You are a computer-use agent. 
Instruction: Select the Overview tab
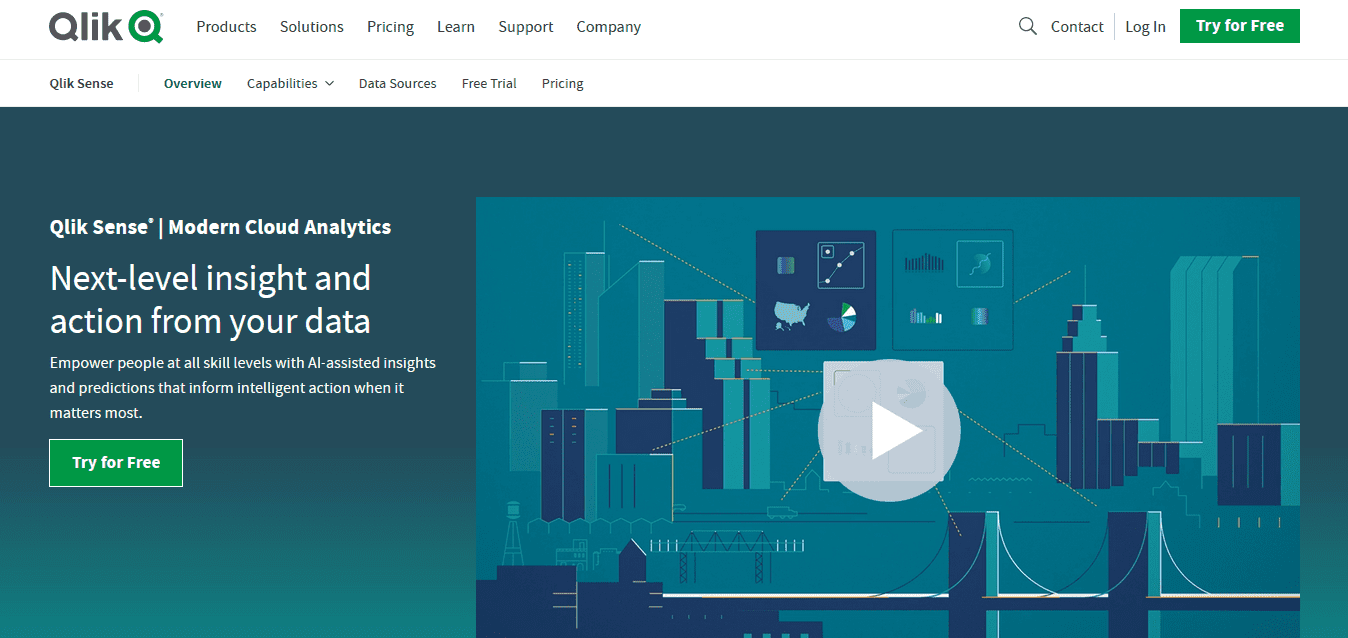click(x=193, y=84)
